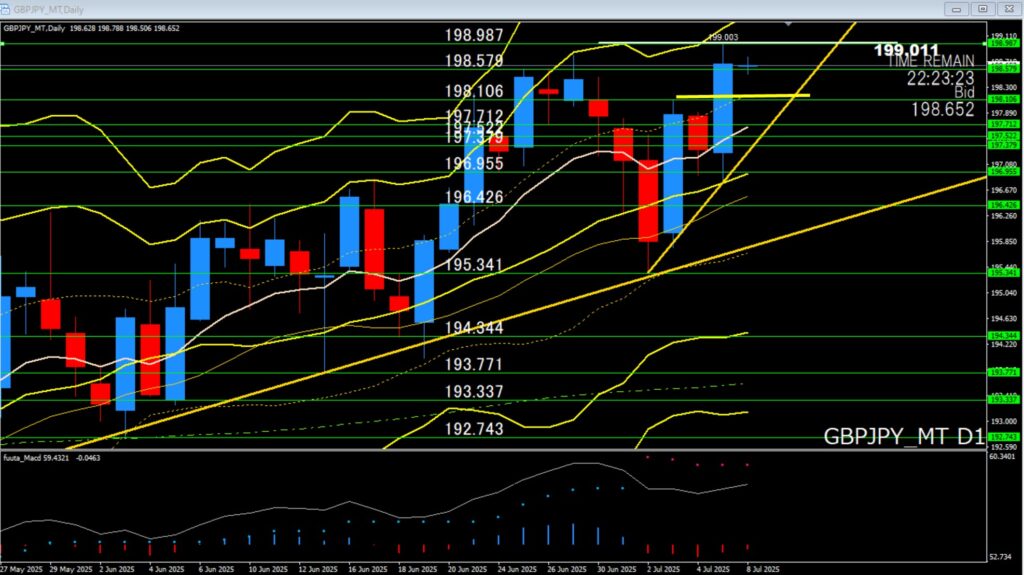Click the green 198.106 tag on price axis
The width and height of the screenshot is (1024, 575).
tap(1004, 99)
